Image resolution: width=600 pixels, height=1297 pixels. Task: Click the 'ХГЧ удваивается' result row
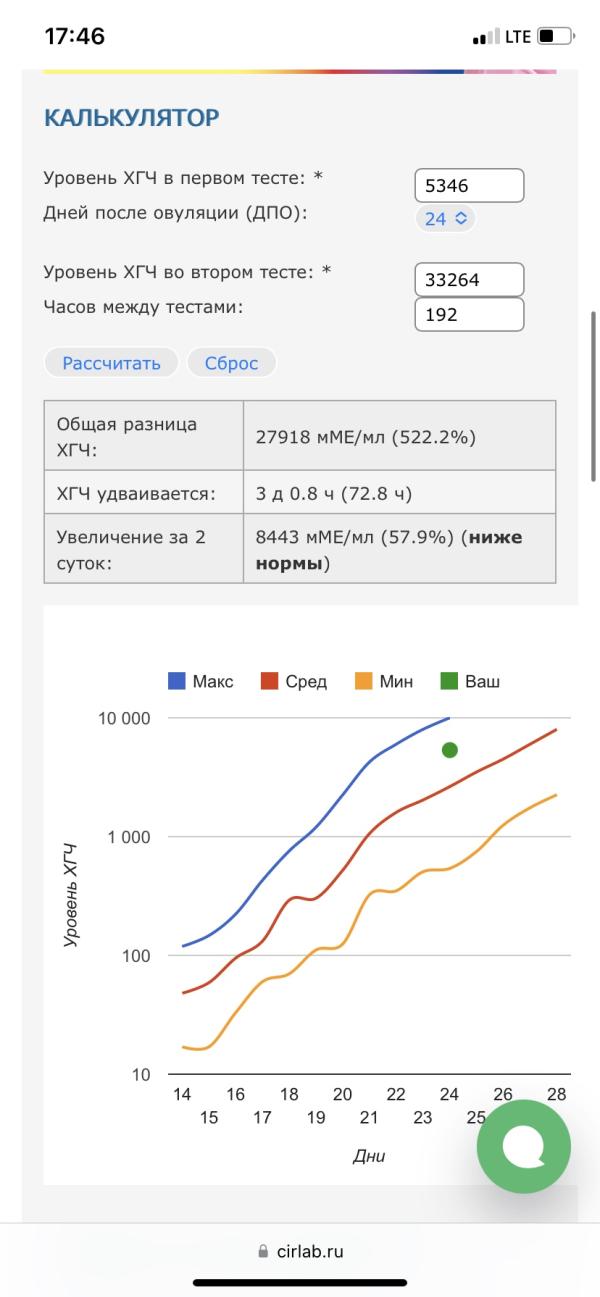coord(300,494)
